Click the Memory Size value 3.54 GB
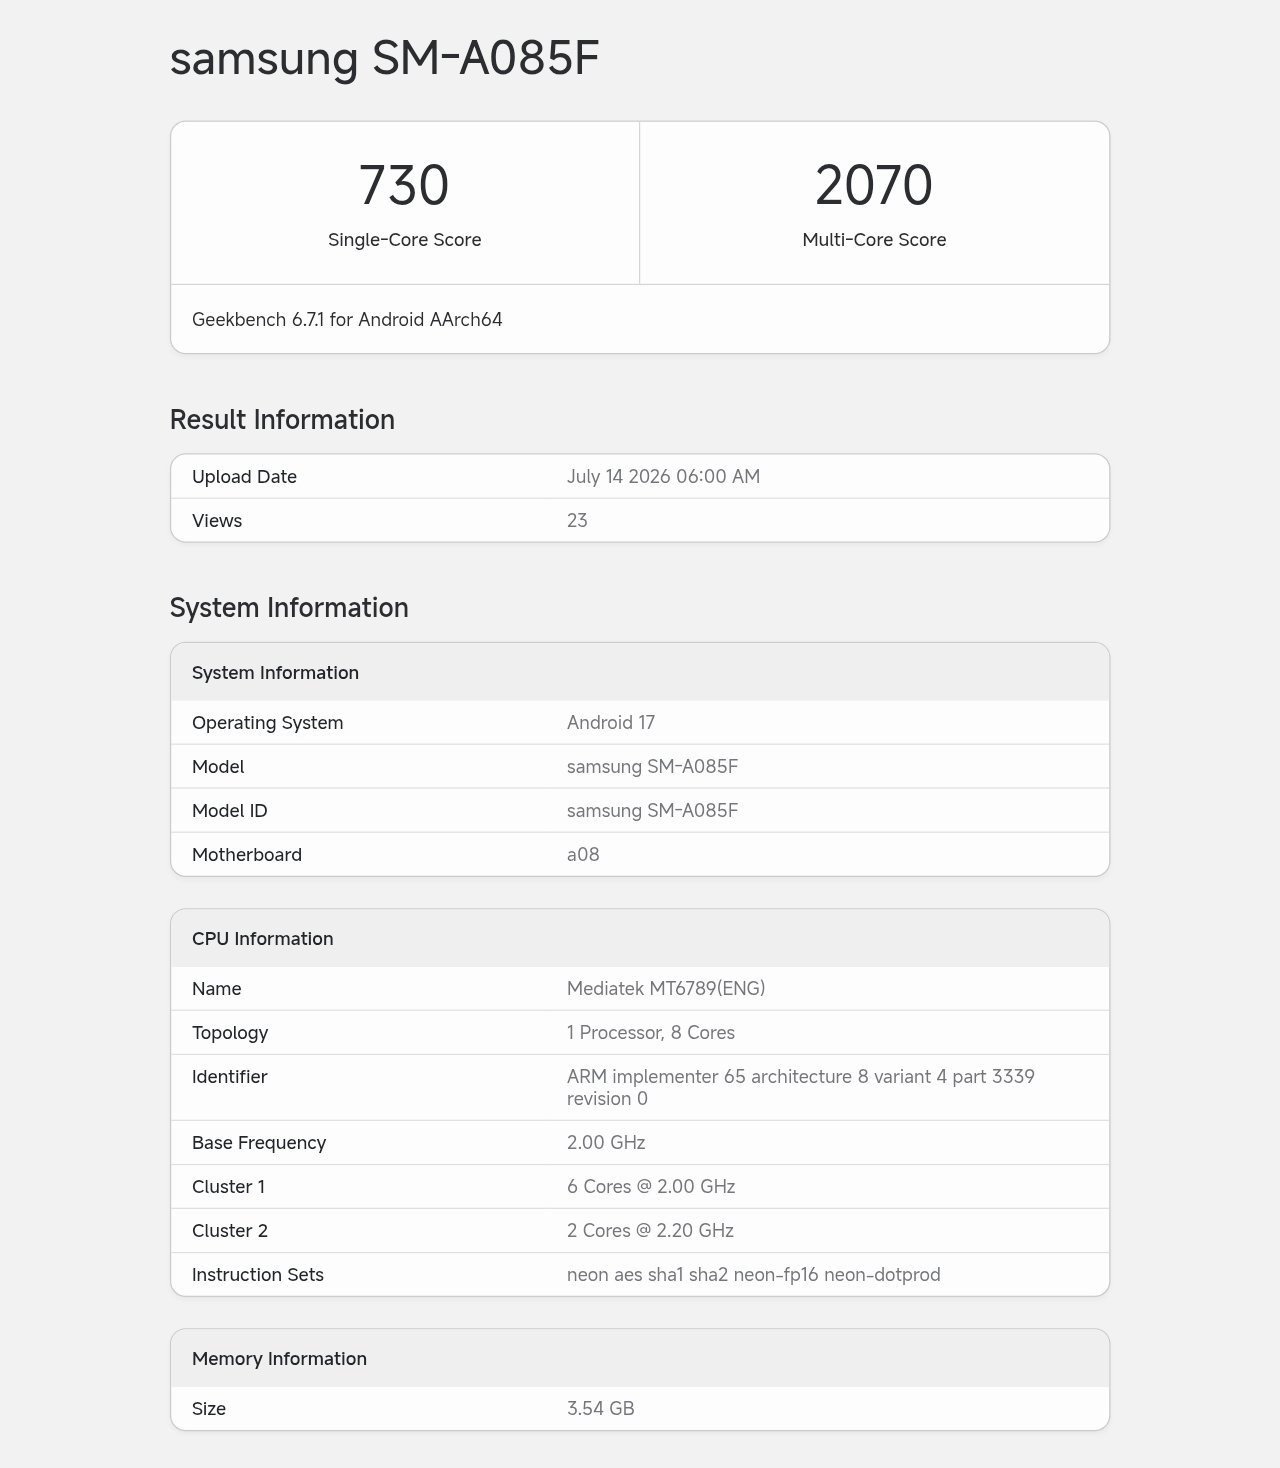 coord(601,1409)
